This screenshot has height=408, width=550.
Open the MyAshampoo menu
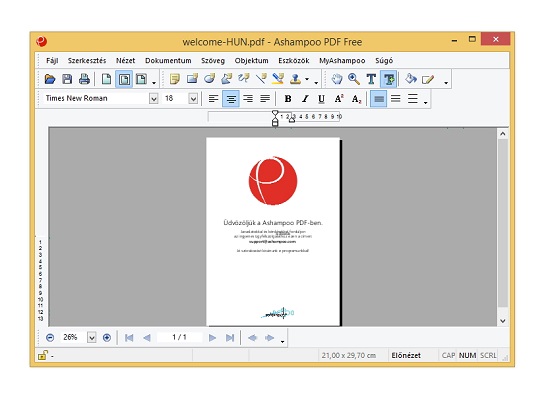point(342,61)
